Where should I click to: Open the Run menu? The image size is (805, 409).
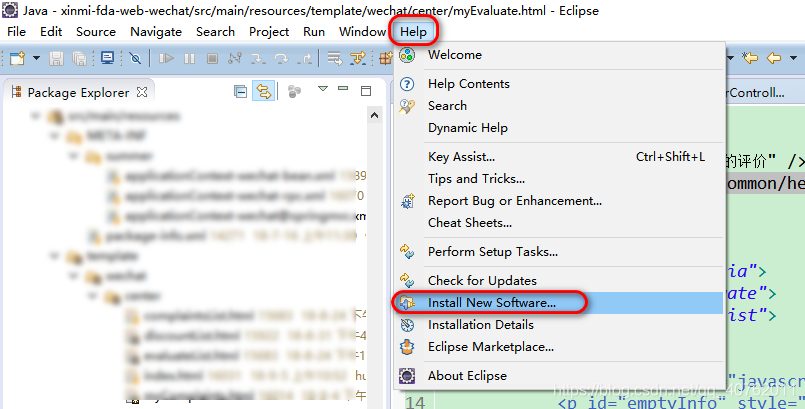pyautogui.click(x=314, y=32)
